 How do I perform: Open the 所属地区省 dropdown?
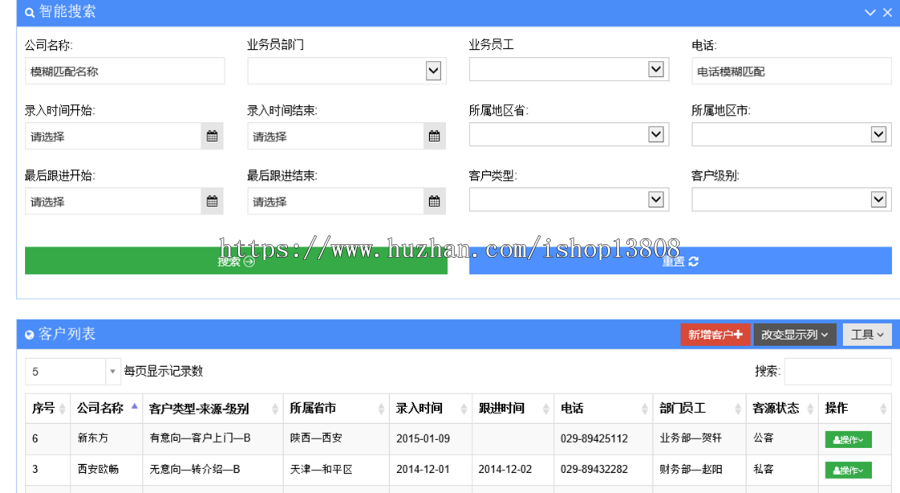coord(569,134)
